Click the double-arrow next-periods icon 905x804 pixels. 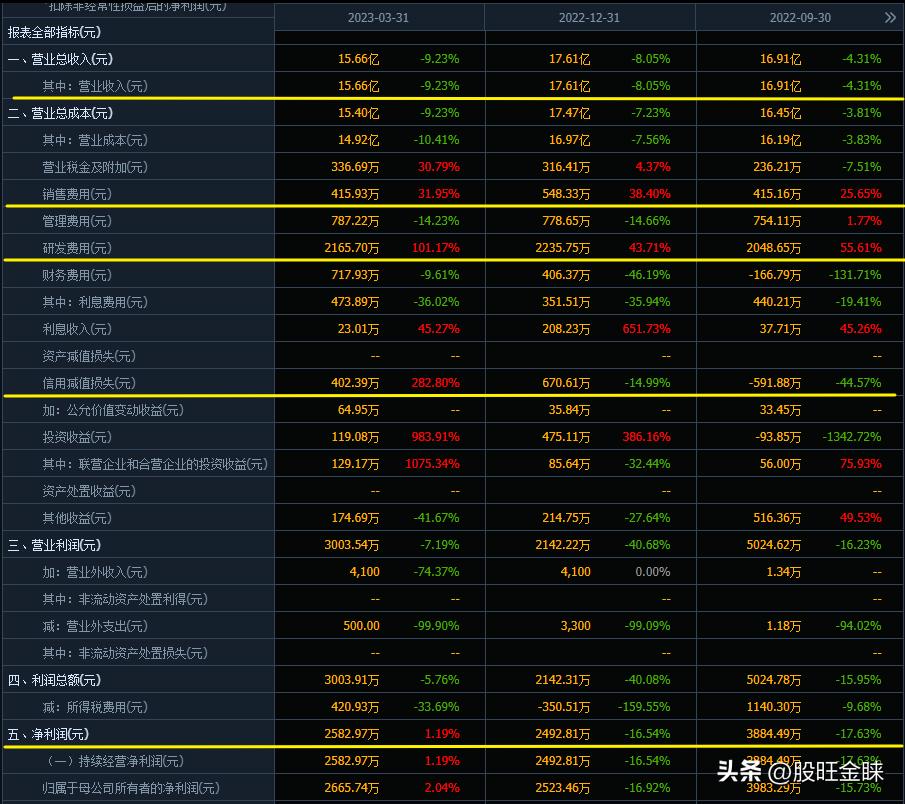(x=890, y=18)
